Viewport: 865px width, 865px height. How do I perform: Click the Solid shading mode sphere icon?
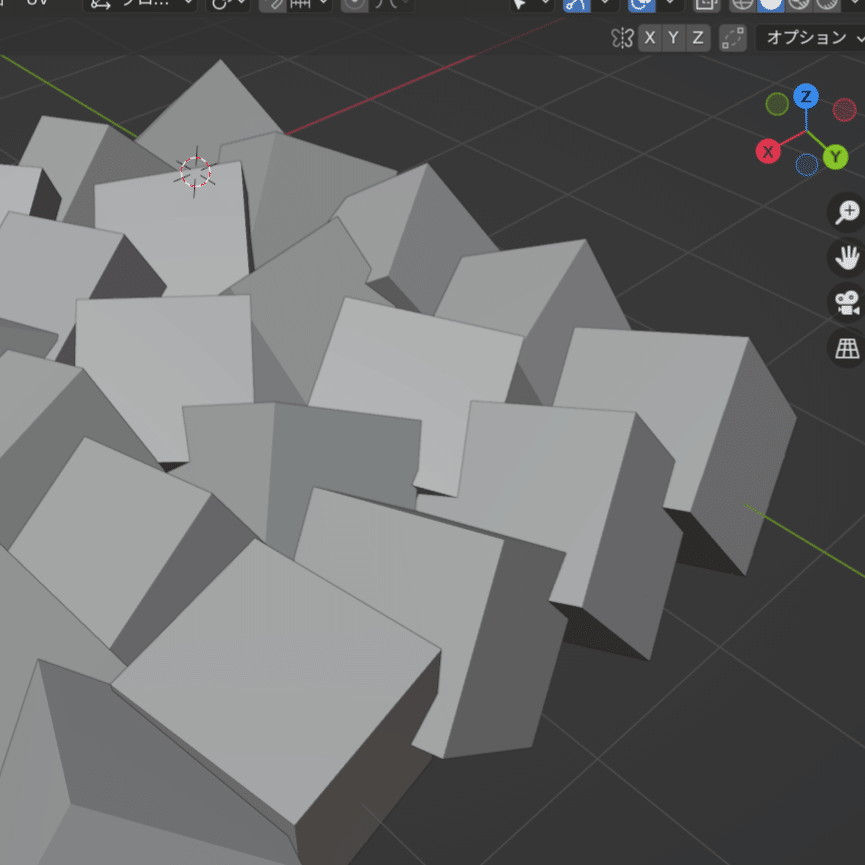769,6
